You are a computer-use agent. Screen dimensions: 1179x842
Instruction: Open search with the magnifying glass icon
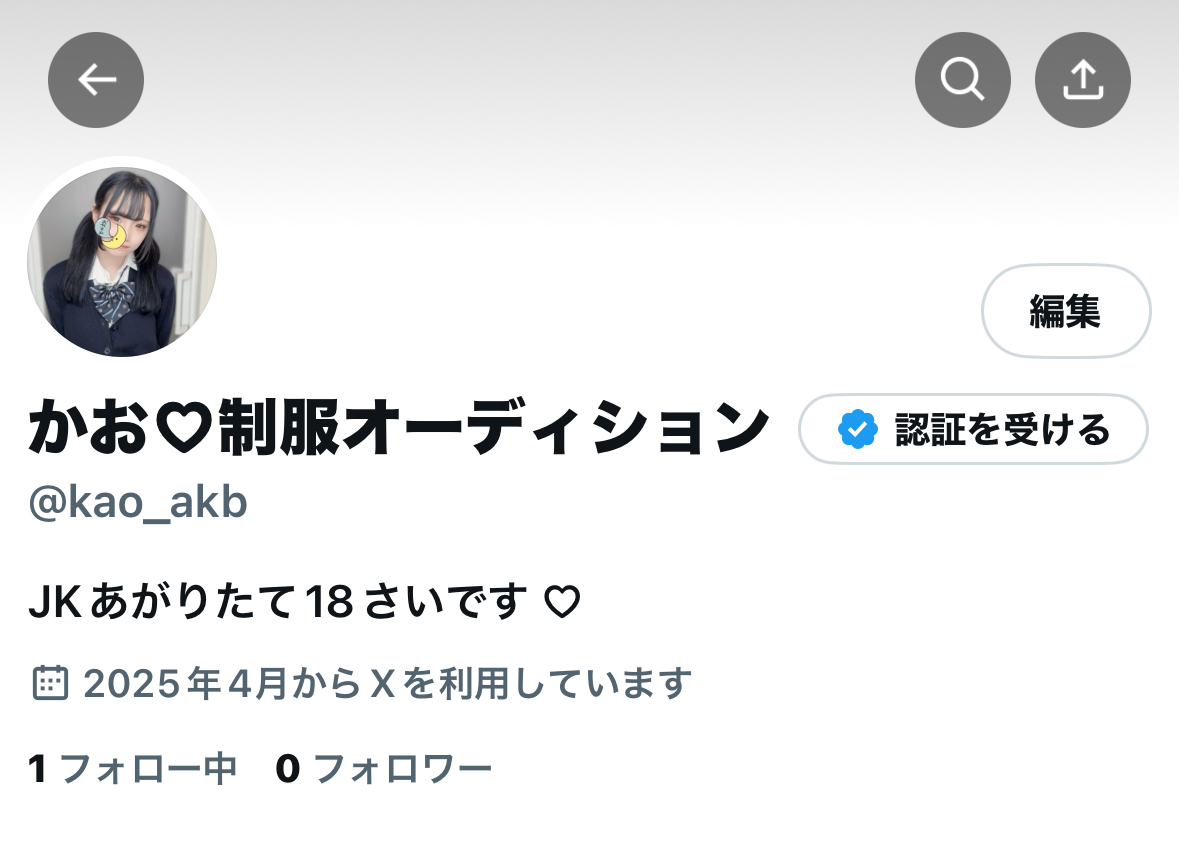(962, 80)
